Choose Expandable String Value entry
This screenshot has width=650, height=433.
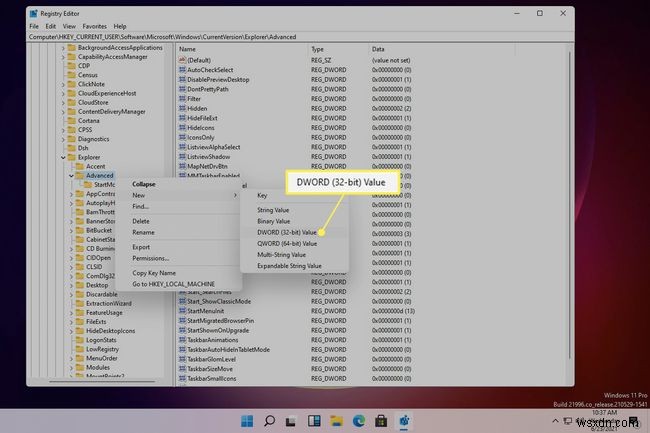point(289,266)
